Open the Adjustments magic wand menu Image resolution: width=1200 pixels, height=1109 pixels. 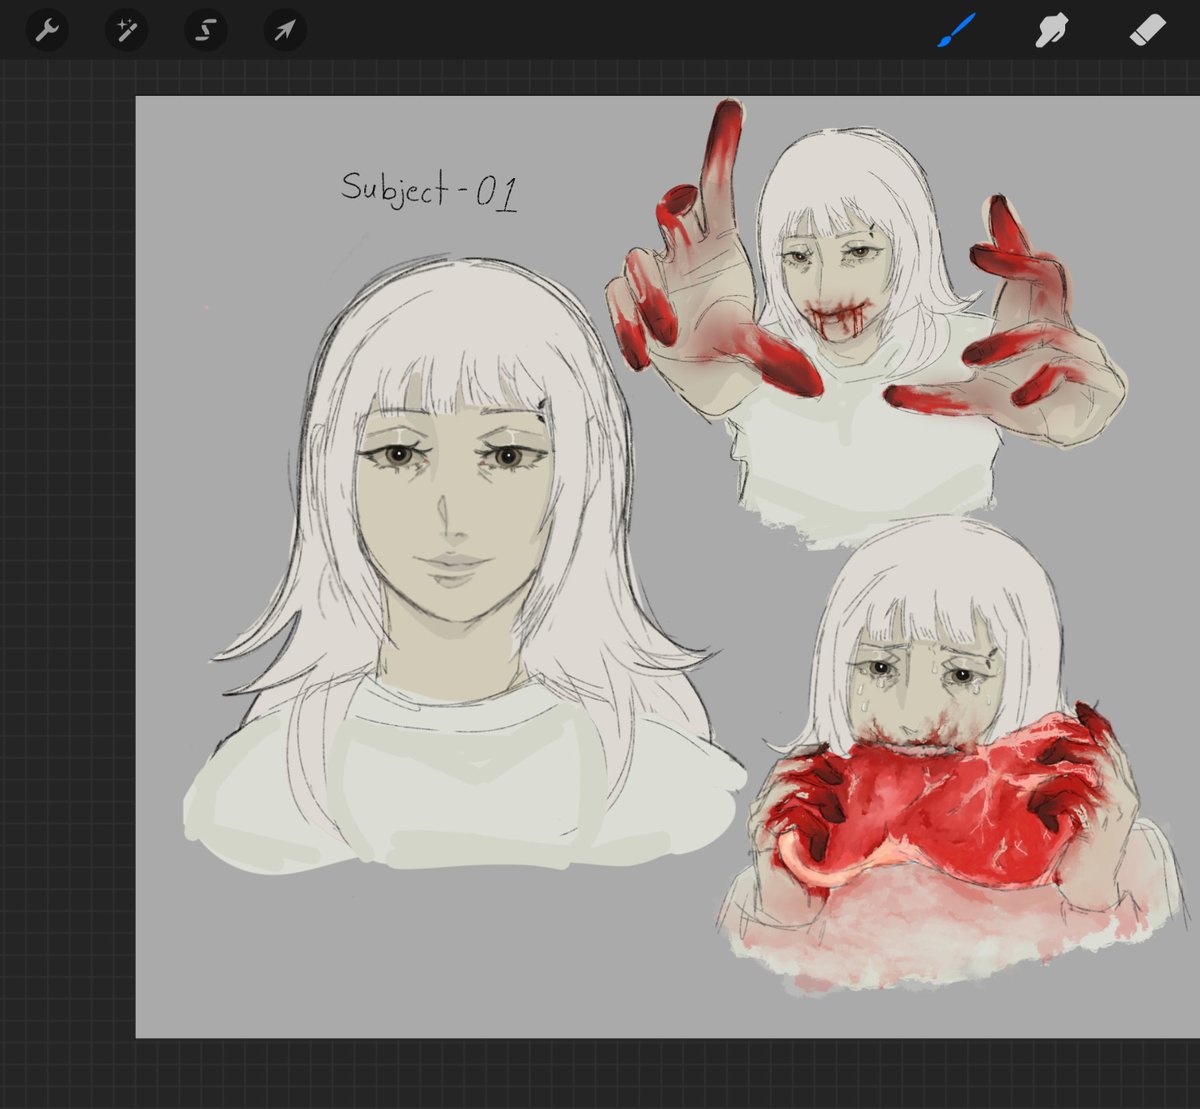tap(126, 31)
